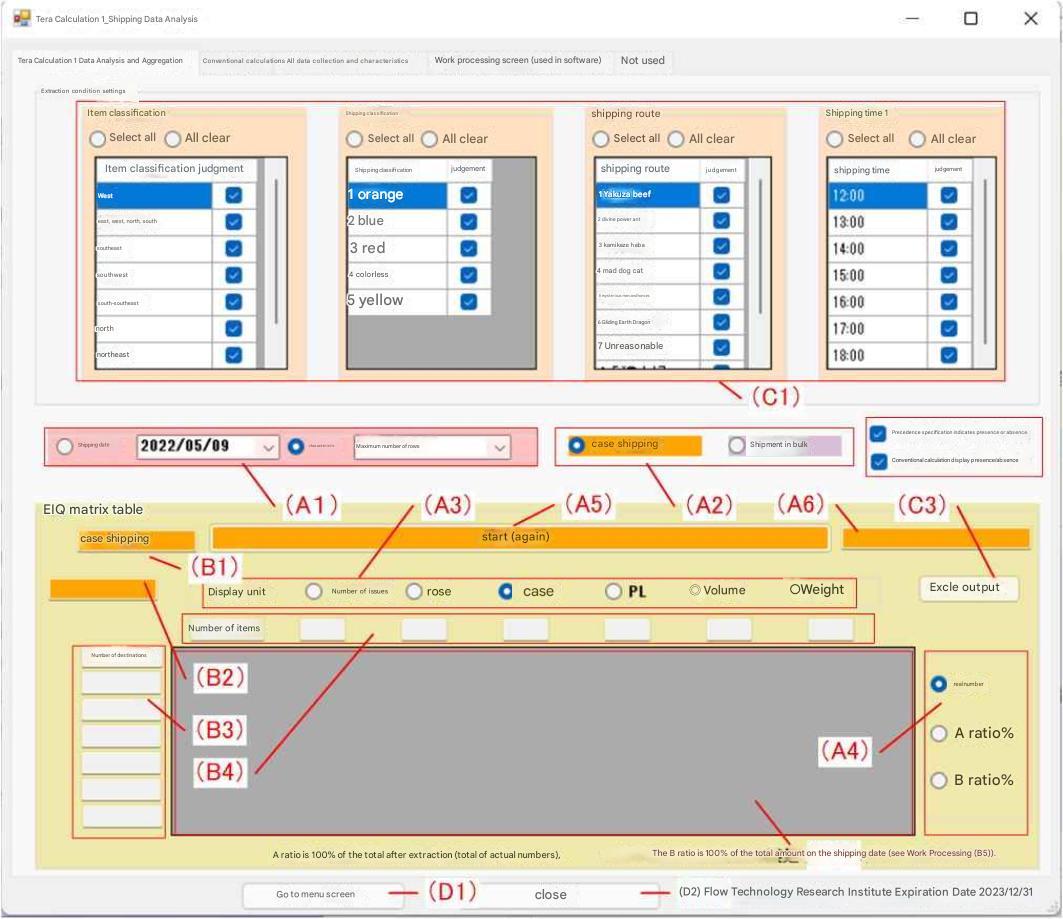Uncheck the '3 kamikaze haba' route checkbox
Viewport: 1063px width, 919px height.
pos(721,246)
